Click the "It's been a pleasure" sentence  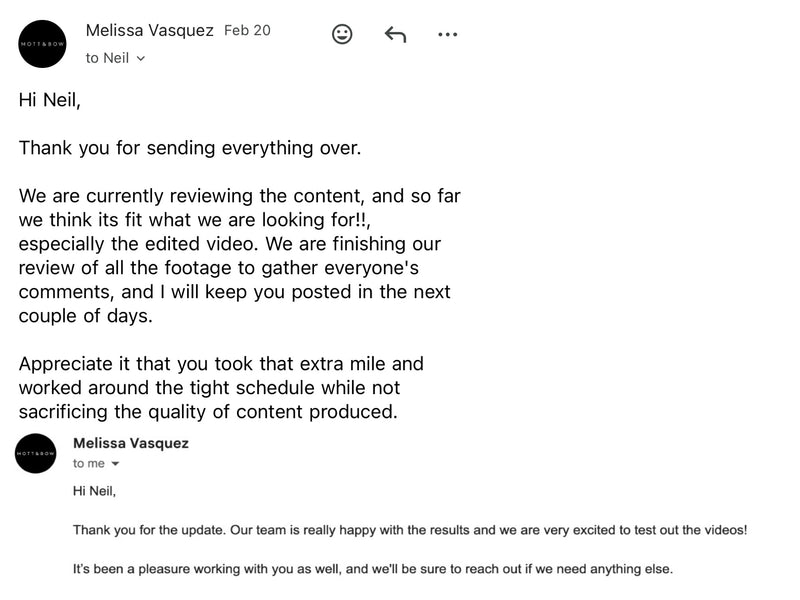pos(373,569)
